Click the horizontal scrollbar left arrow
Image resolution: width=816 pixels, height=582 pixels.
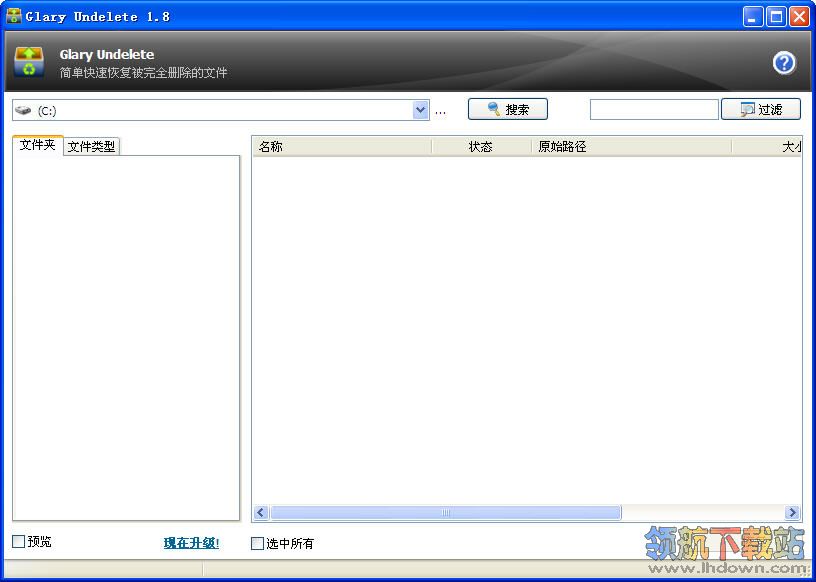[x=261, y=513]
